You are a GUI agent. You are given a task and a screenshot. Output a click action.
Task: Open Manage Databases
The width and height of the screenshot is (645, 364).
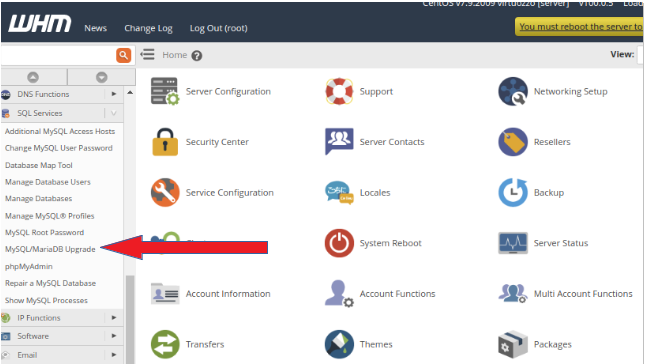click(39, 199)
